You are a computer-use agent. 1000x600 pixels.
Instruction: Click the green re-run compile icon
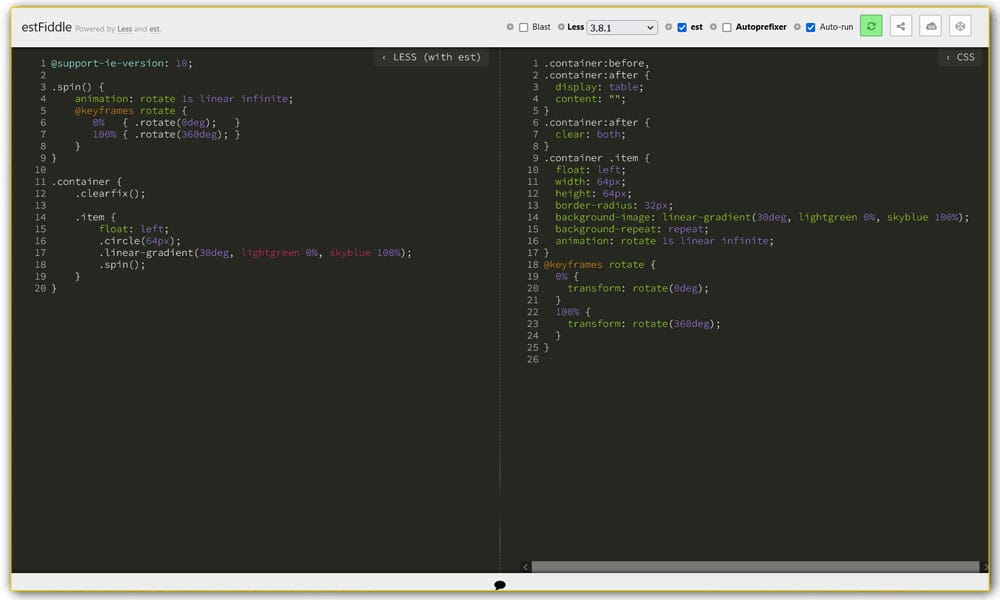[x=870, y=26]
